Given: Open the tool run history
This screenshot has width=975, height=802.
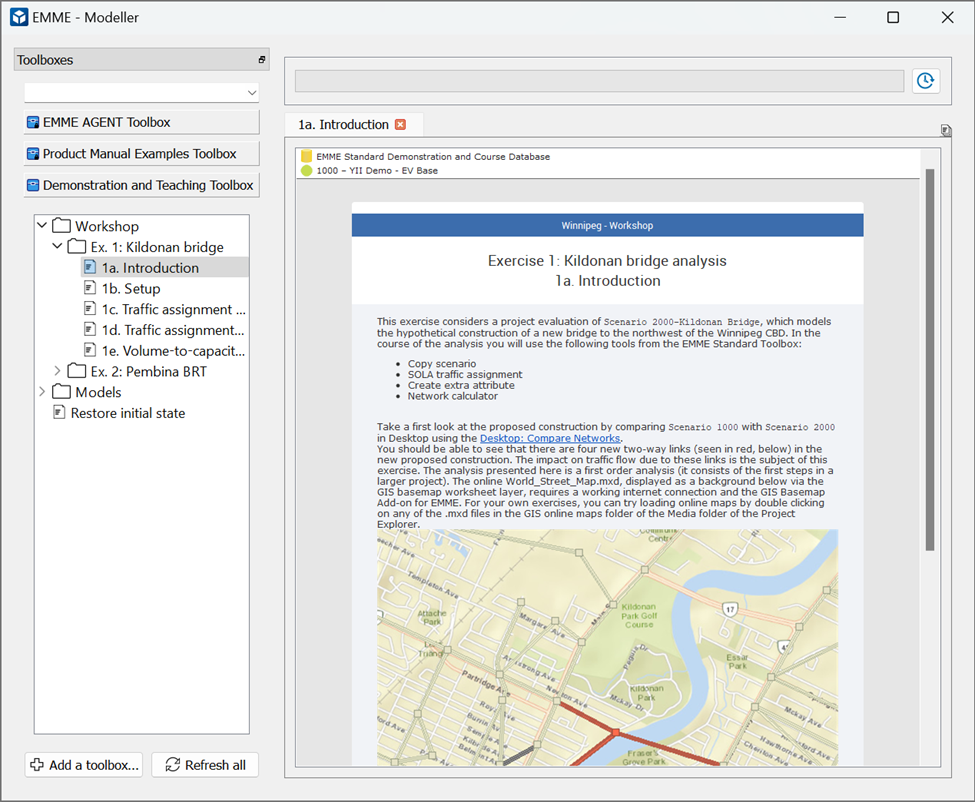Looking at the screenshot, I should pos(925,80).
